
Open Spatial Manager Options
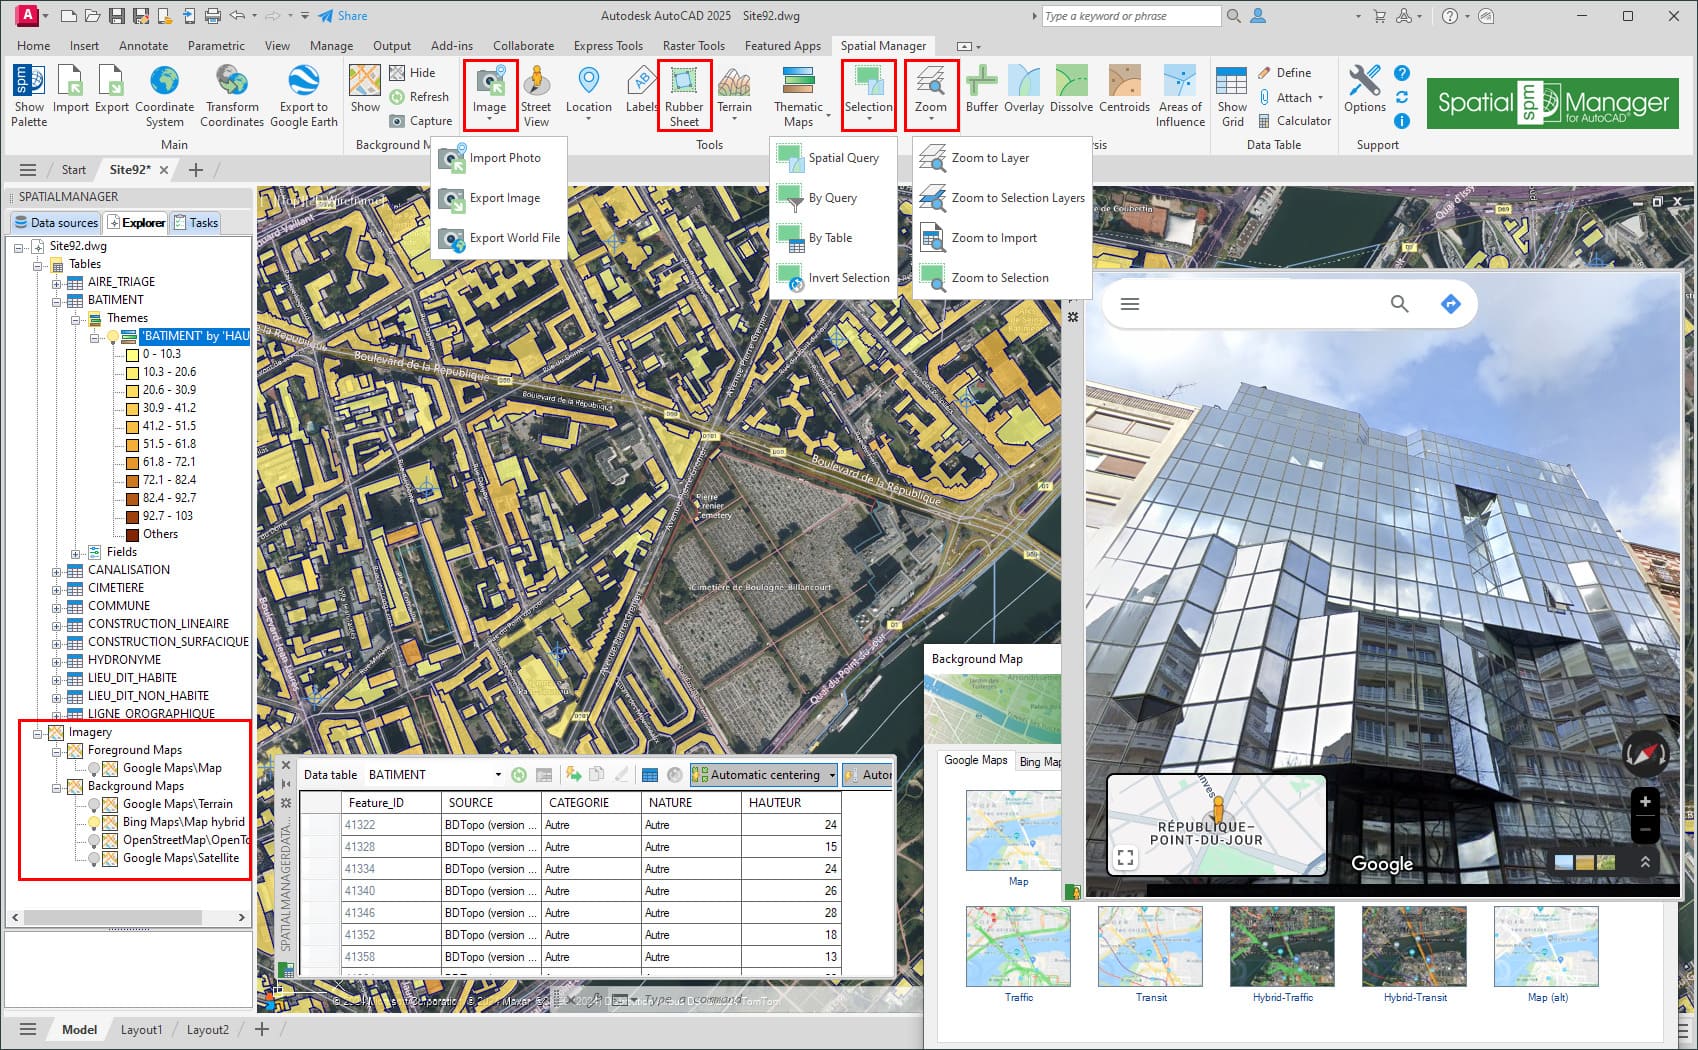click(1365, 90)
